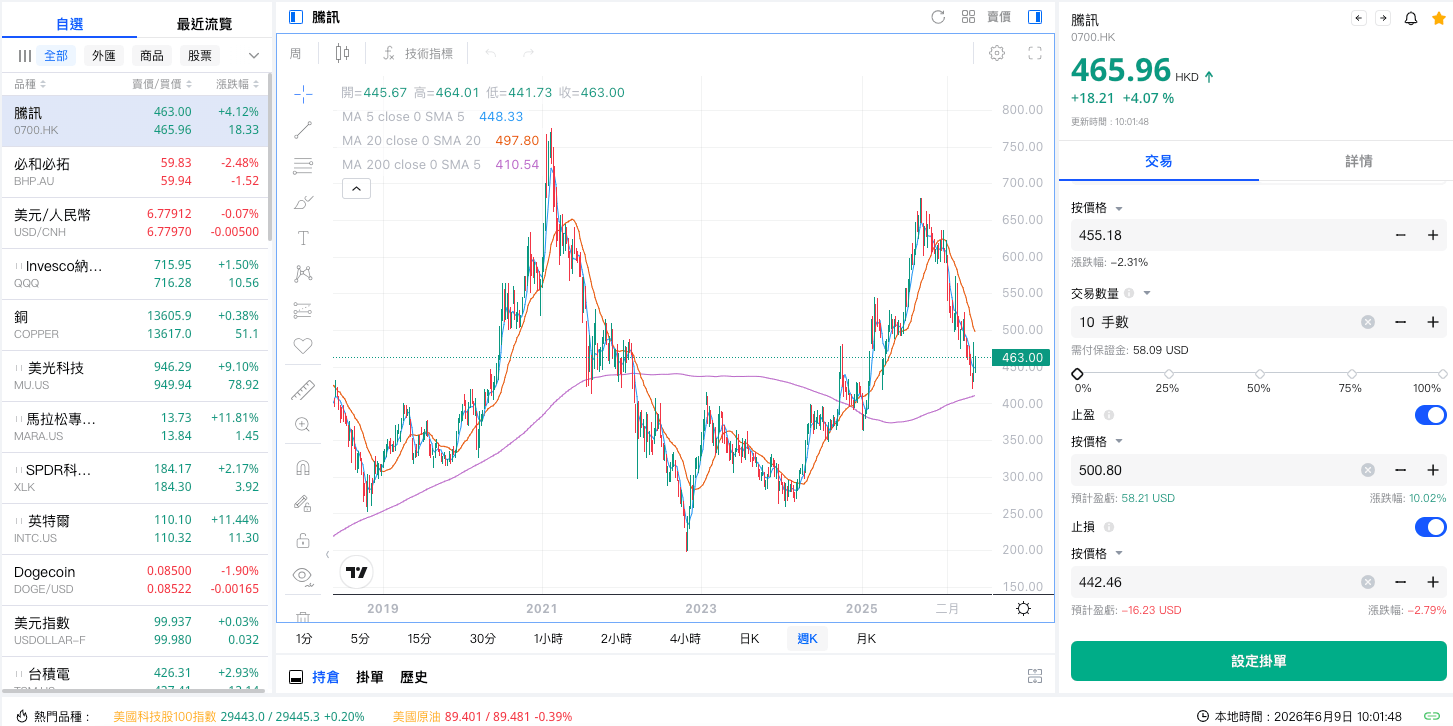Select the trend line drawing tool
This screenshot has width=1453, height=726.
point(303,130)
